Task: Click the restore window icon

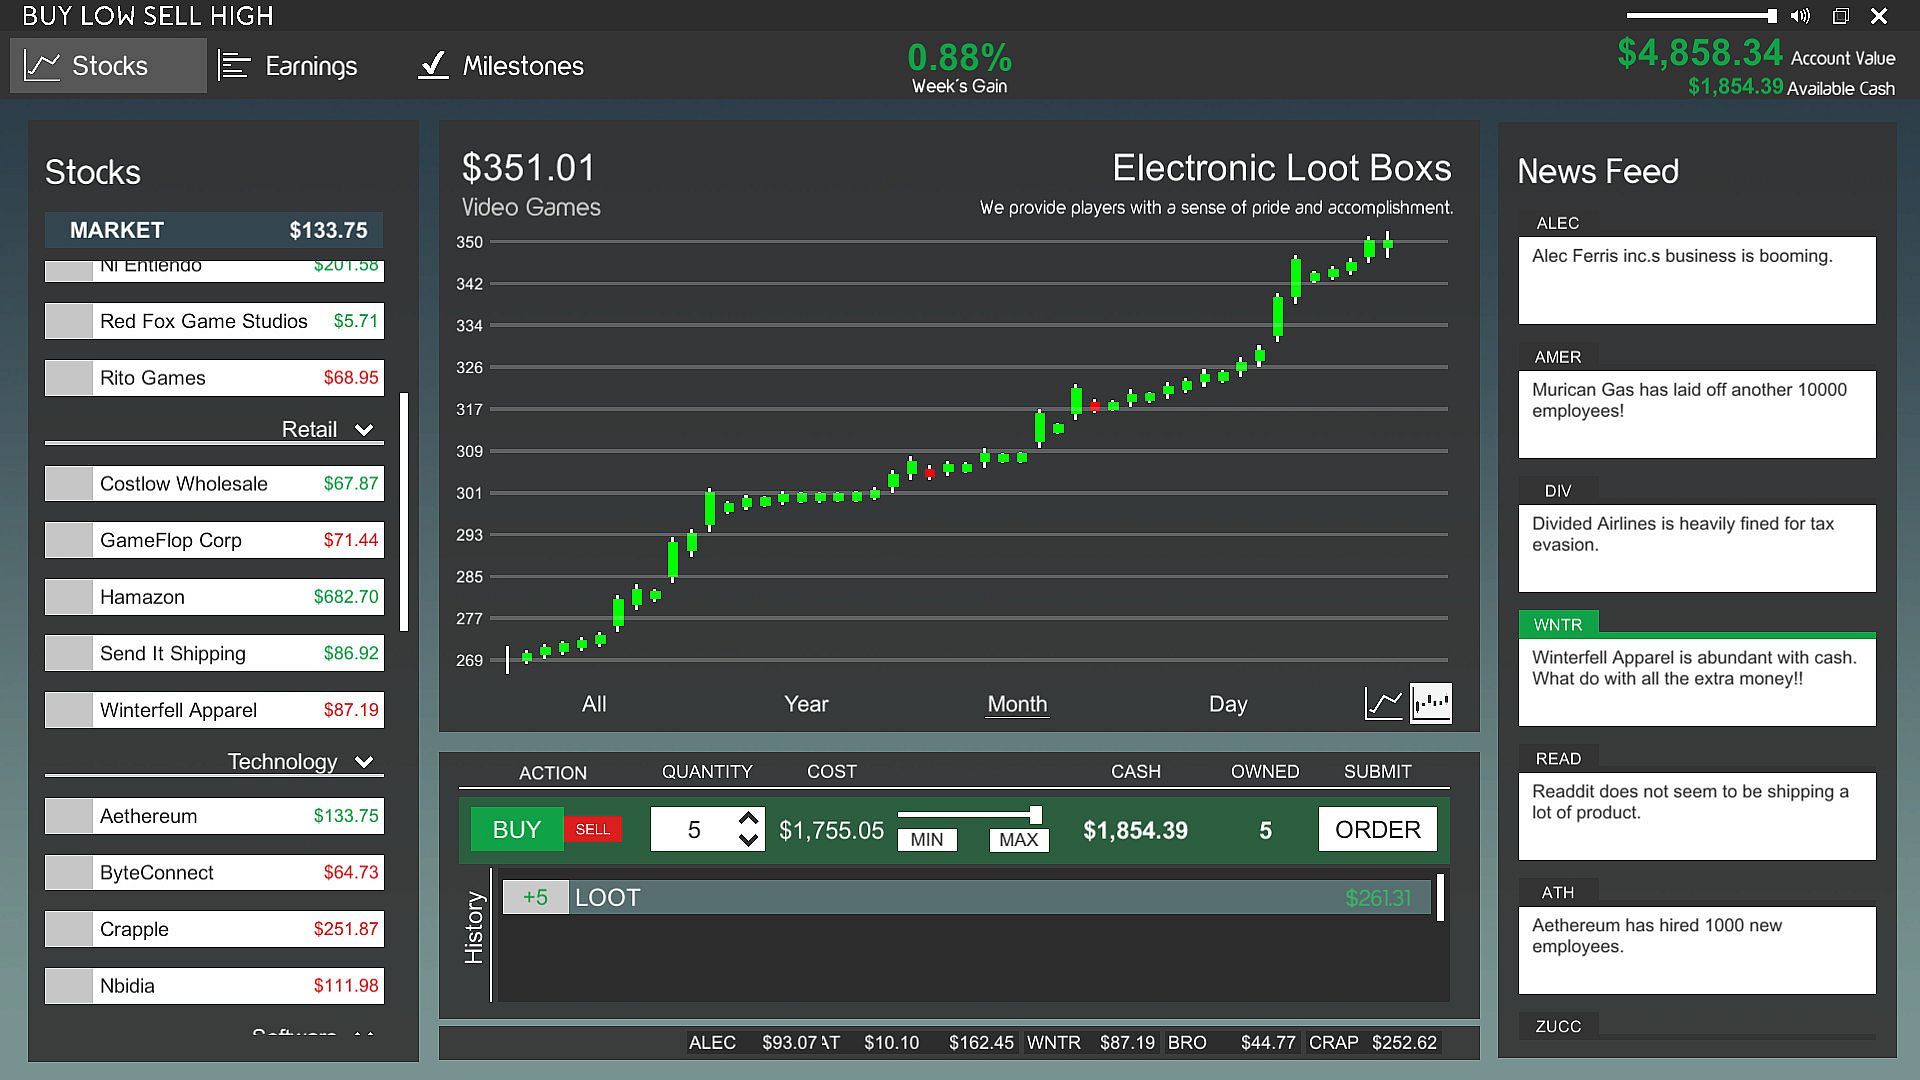Action: click(1840, 16)
